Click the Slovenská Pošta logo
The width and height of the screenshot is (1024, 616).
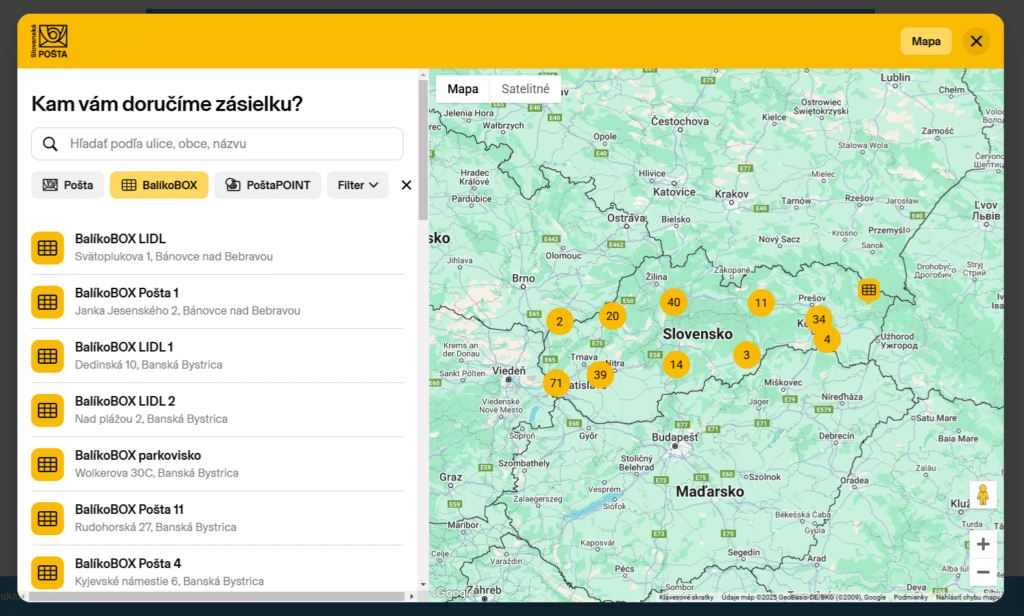coord(49,41)
